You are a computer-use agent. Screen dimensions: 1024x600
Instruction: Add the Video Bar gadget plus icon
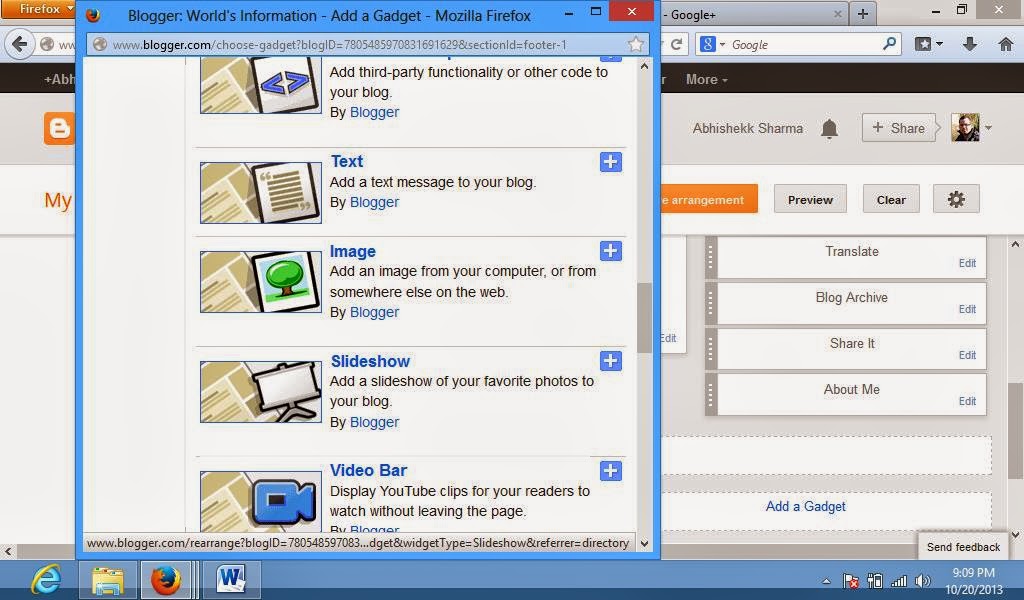coord(610,470)
